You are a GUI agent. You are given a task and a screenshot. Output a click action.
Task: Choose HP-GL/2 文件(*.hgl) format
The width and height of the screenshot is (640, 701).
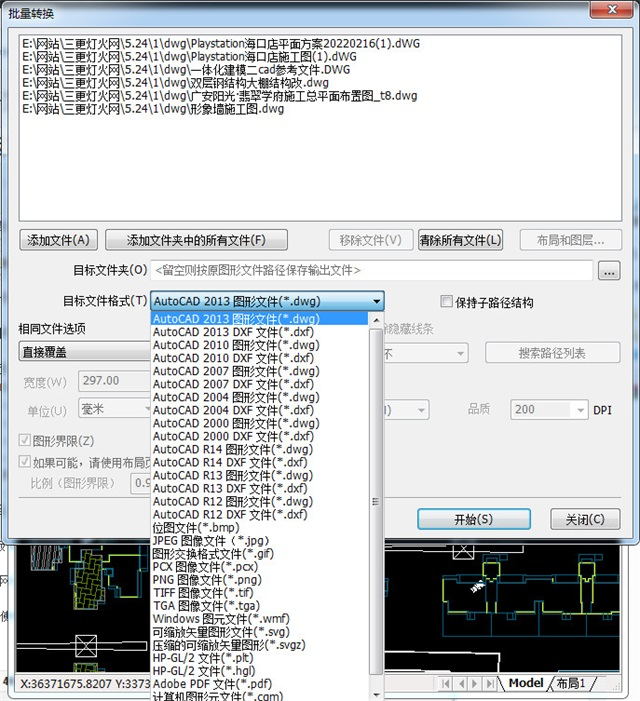pyautogui.click(x=260, y=670)
